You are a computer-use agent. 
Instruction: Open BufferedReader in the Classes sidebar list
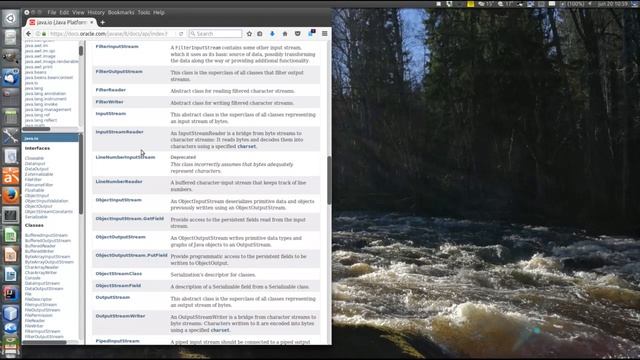(40, 246)
